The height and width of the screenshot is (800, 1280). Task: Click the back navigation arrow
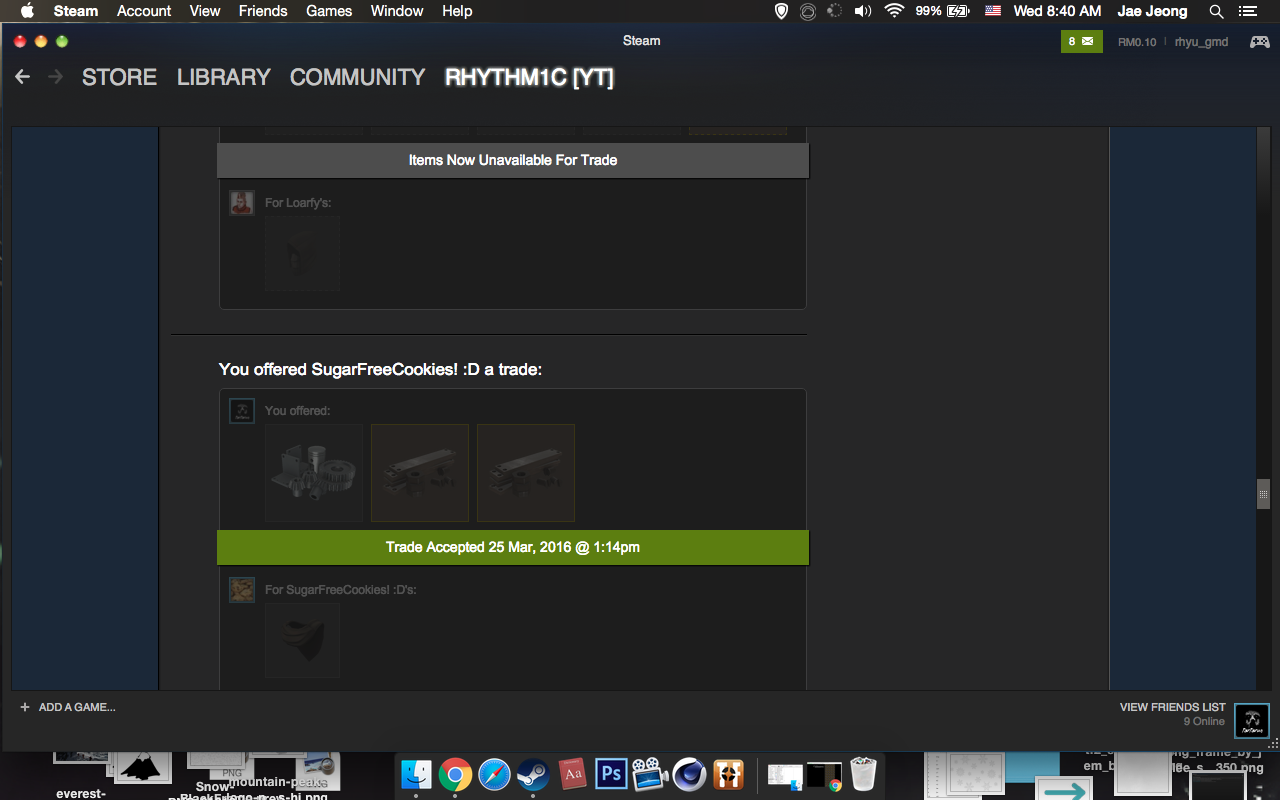click(23, 77)
